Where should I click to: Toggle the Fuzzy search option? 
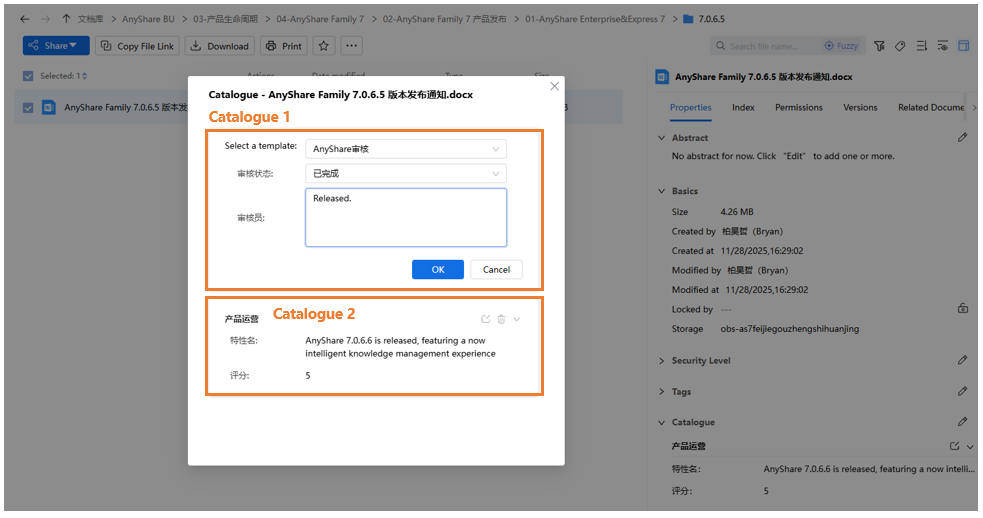(841, 46)
